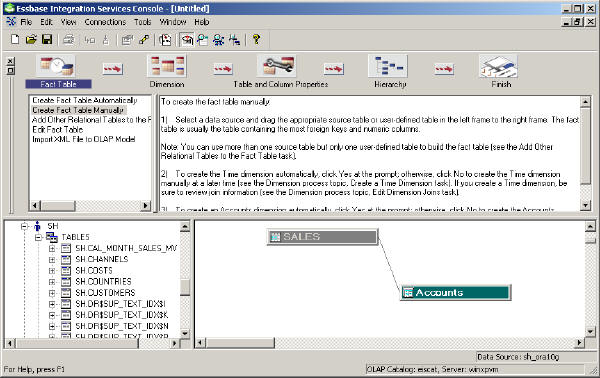Click the hierarchy tree toolbar icon
Image resolution: width=600 pixels, height=378 pixels.
234,39
